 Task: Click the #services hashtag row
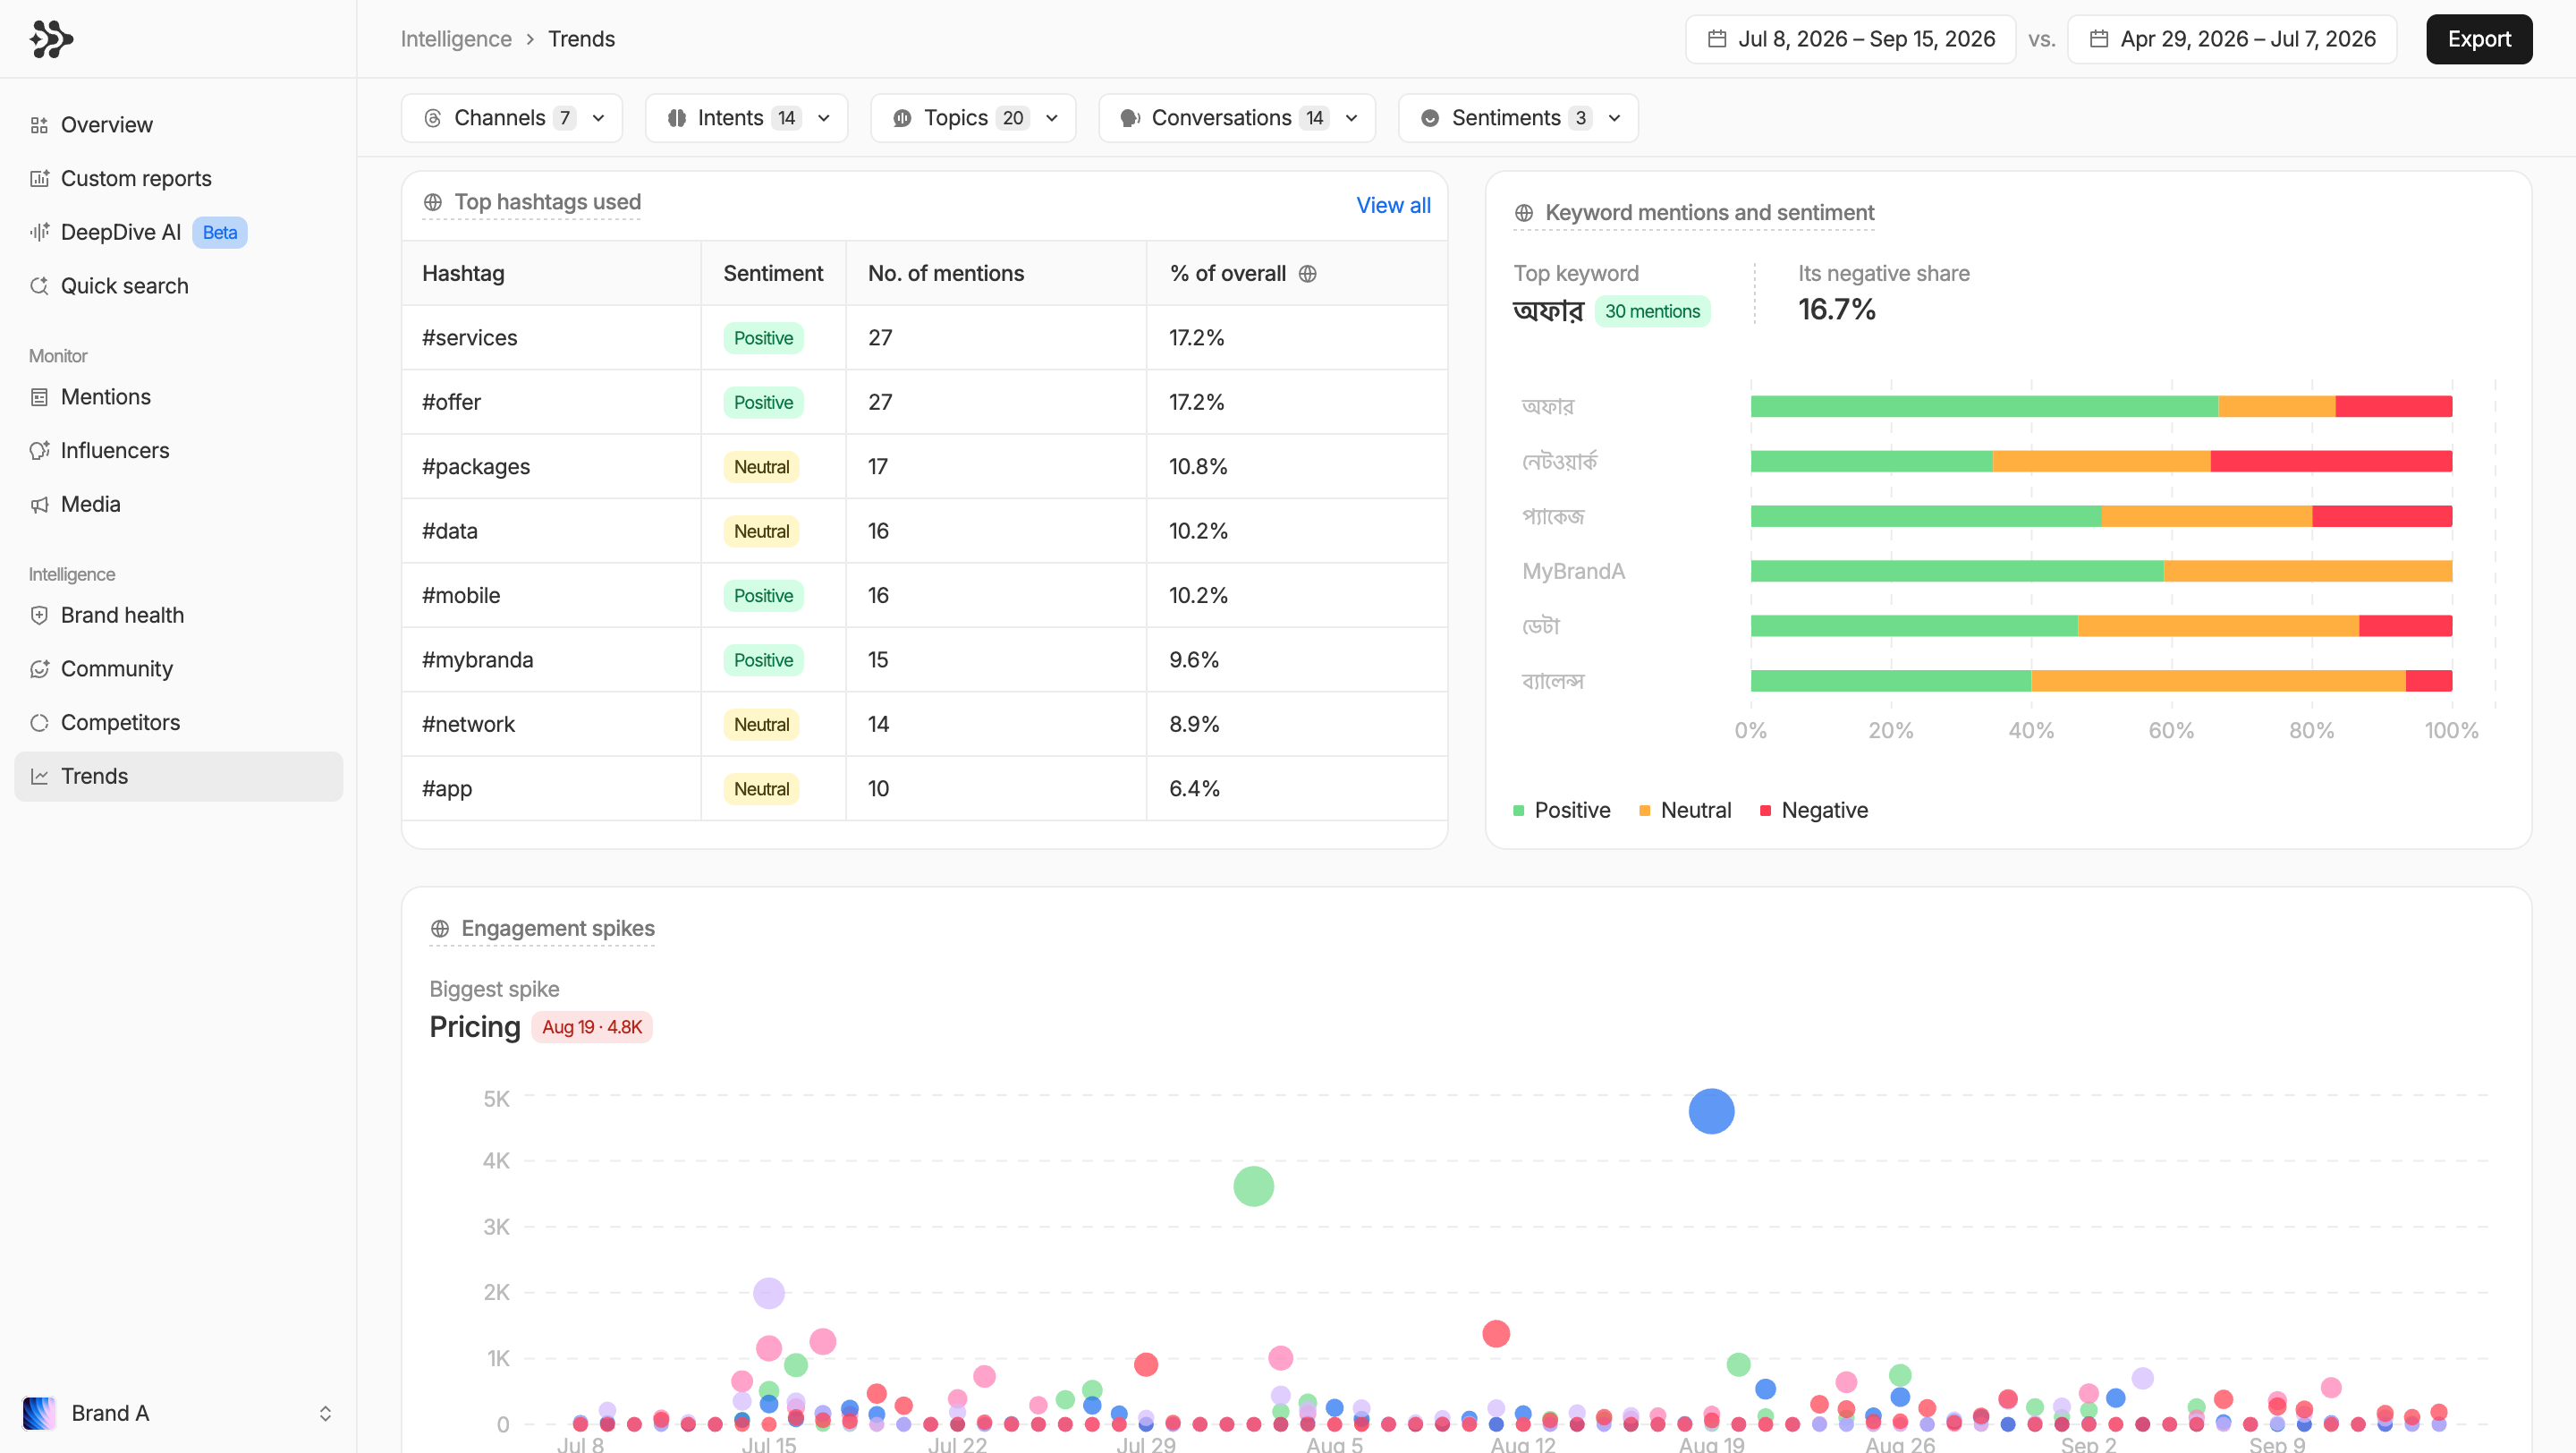pos(924,338)
